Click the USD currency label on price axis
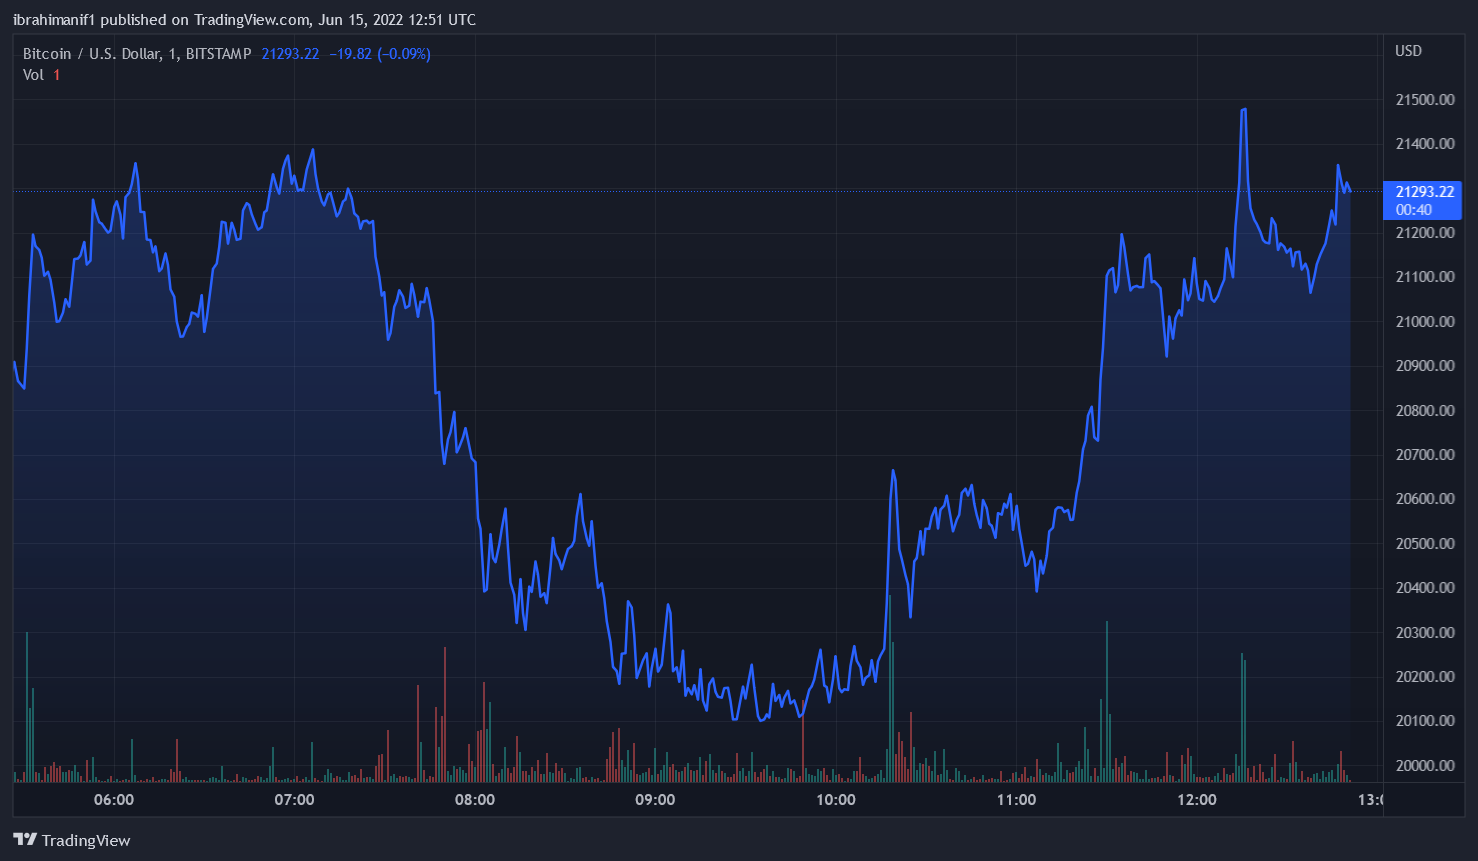Screen dimensions: 1478x861 click(x=1408, y=51)
